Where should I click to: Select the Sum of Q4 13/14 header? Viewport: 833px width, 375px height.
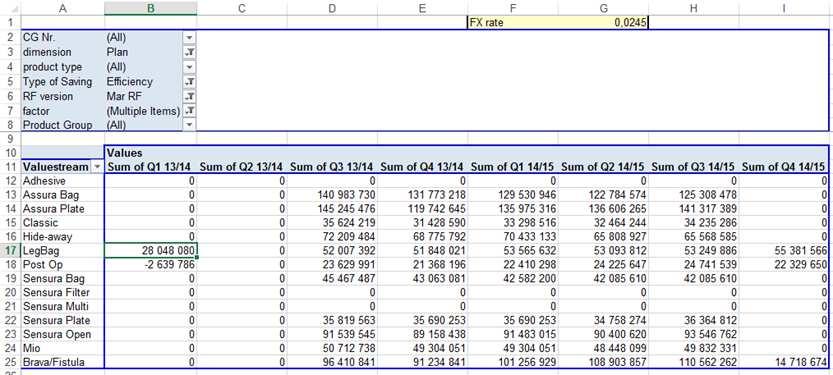click(x=422, y=167)
